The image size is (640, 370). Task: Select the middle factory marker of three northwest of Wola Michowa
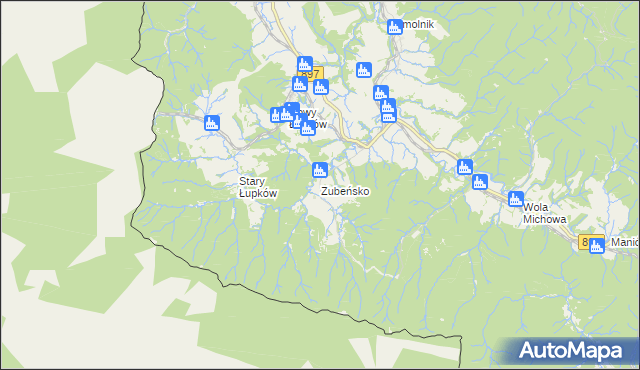click(x=480, y=182)
